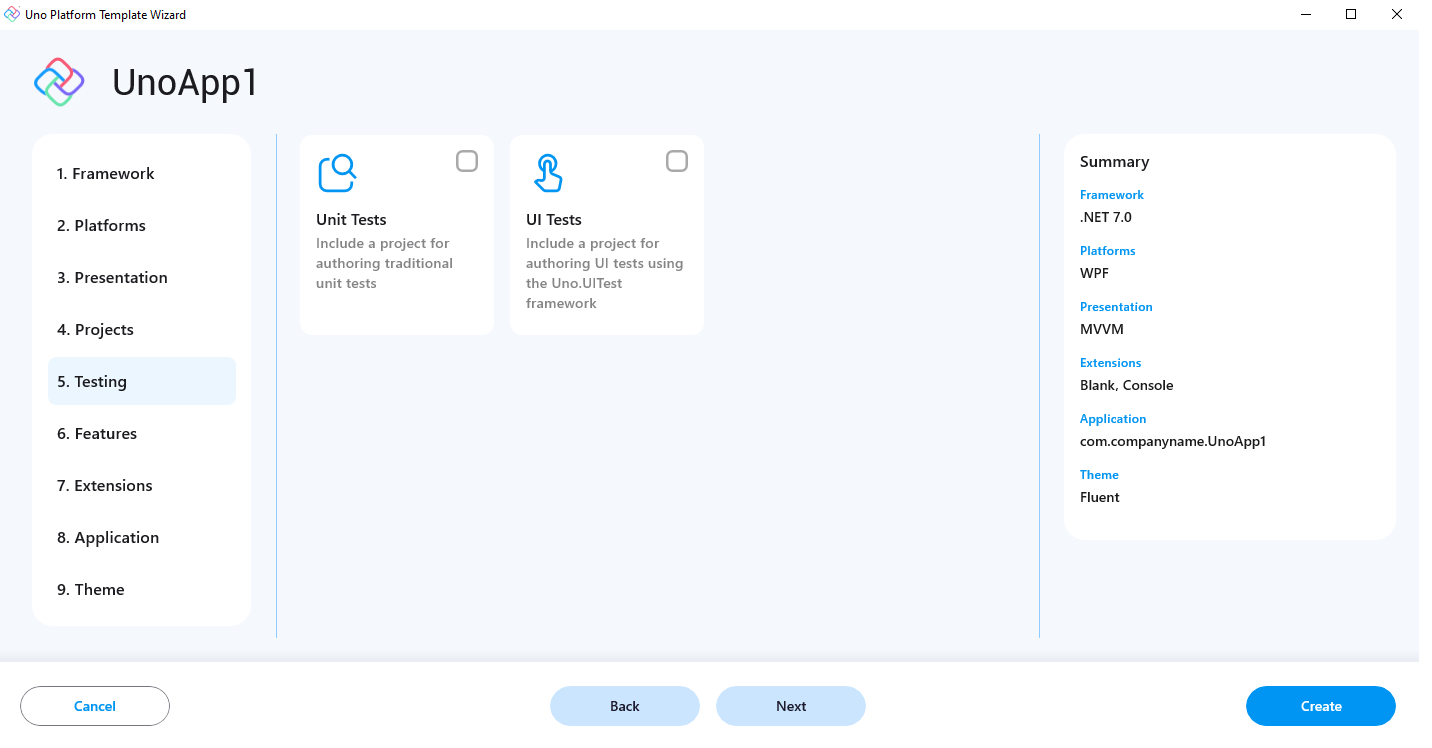Open the 2. Platforms step
1432x748 pixels.
142,225
